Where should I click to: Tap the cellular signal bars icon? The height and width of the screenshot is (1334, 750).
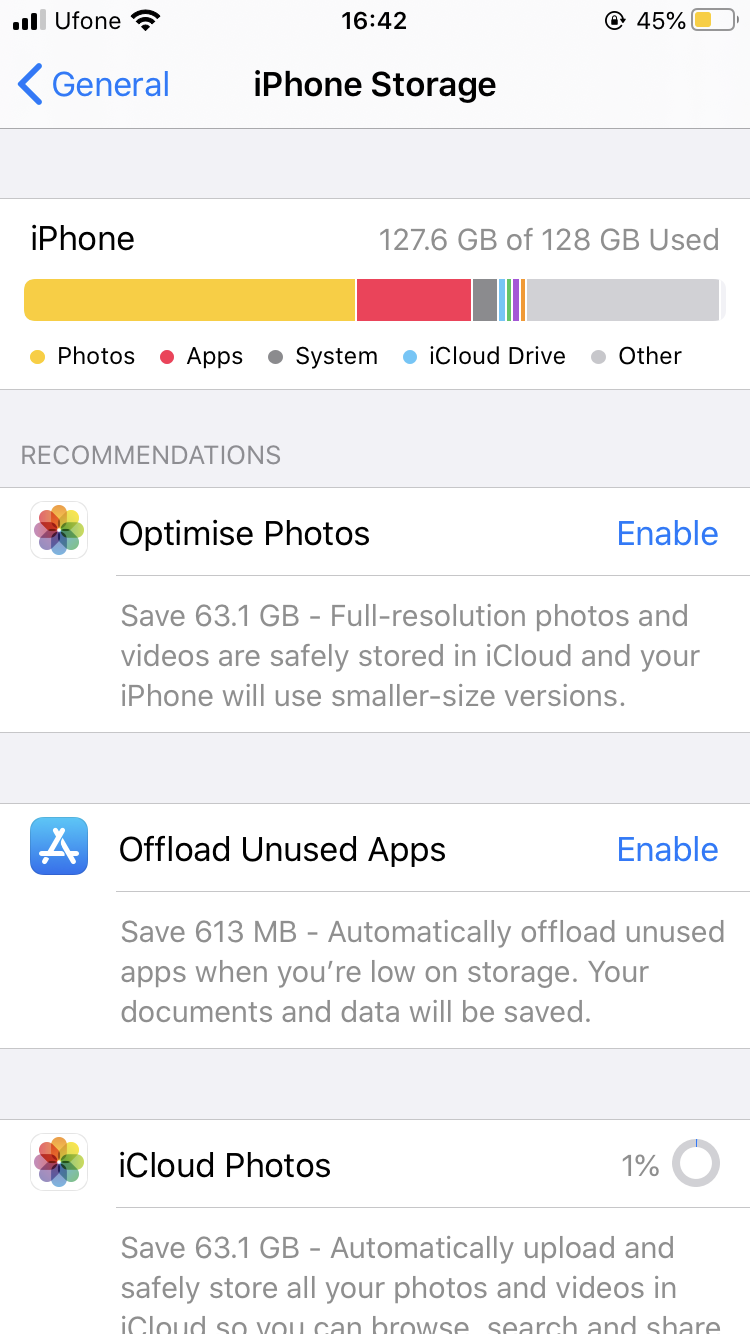click(x=30, y=21)
